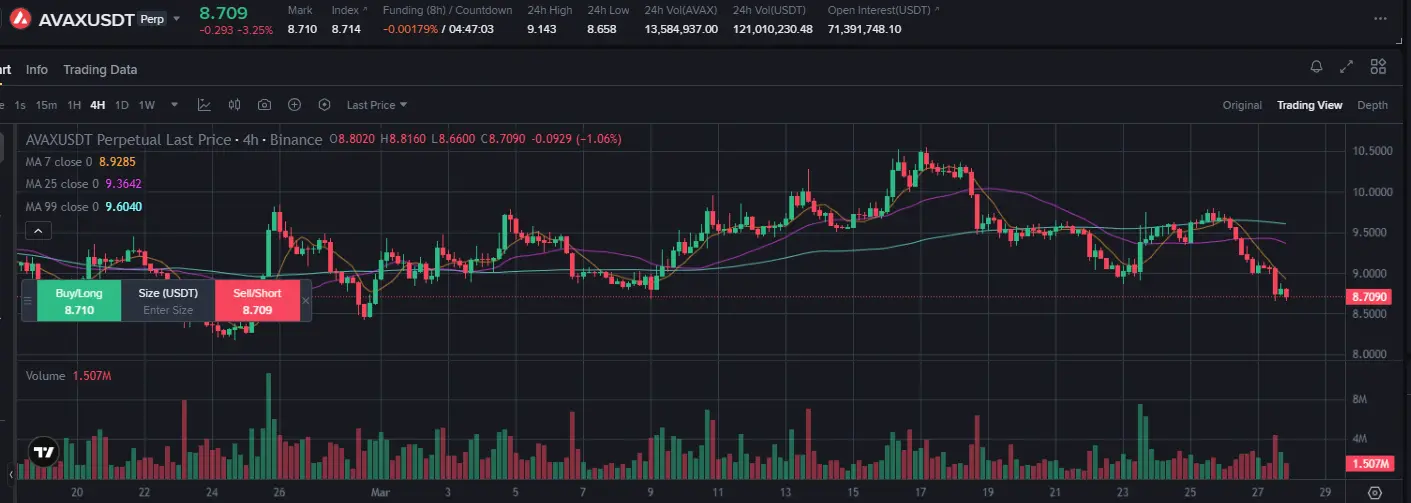Take a chart snapshot with camera icon
Viewport: 1411px width, 503px height.
tap(264, 104)
